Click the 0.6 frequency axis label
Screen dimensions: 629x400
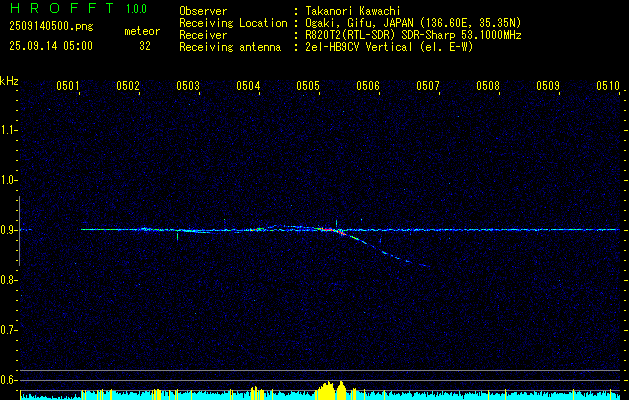click(8, 380)
